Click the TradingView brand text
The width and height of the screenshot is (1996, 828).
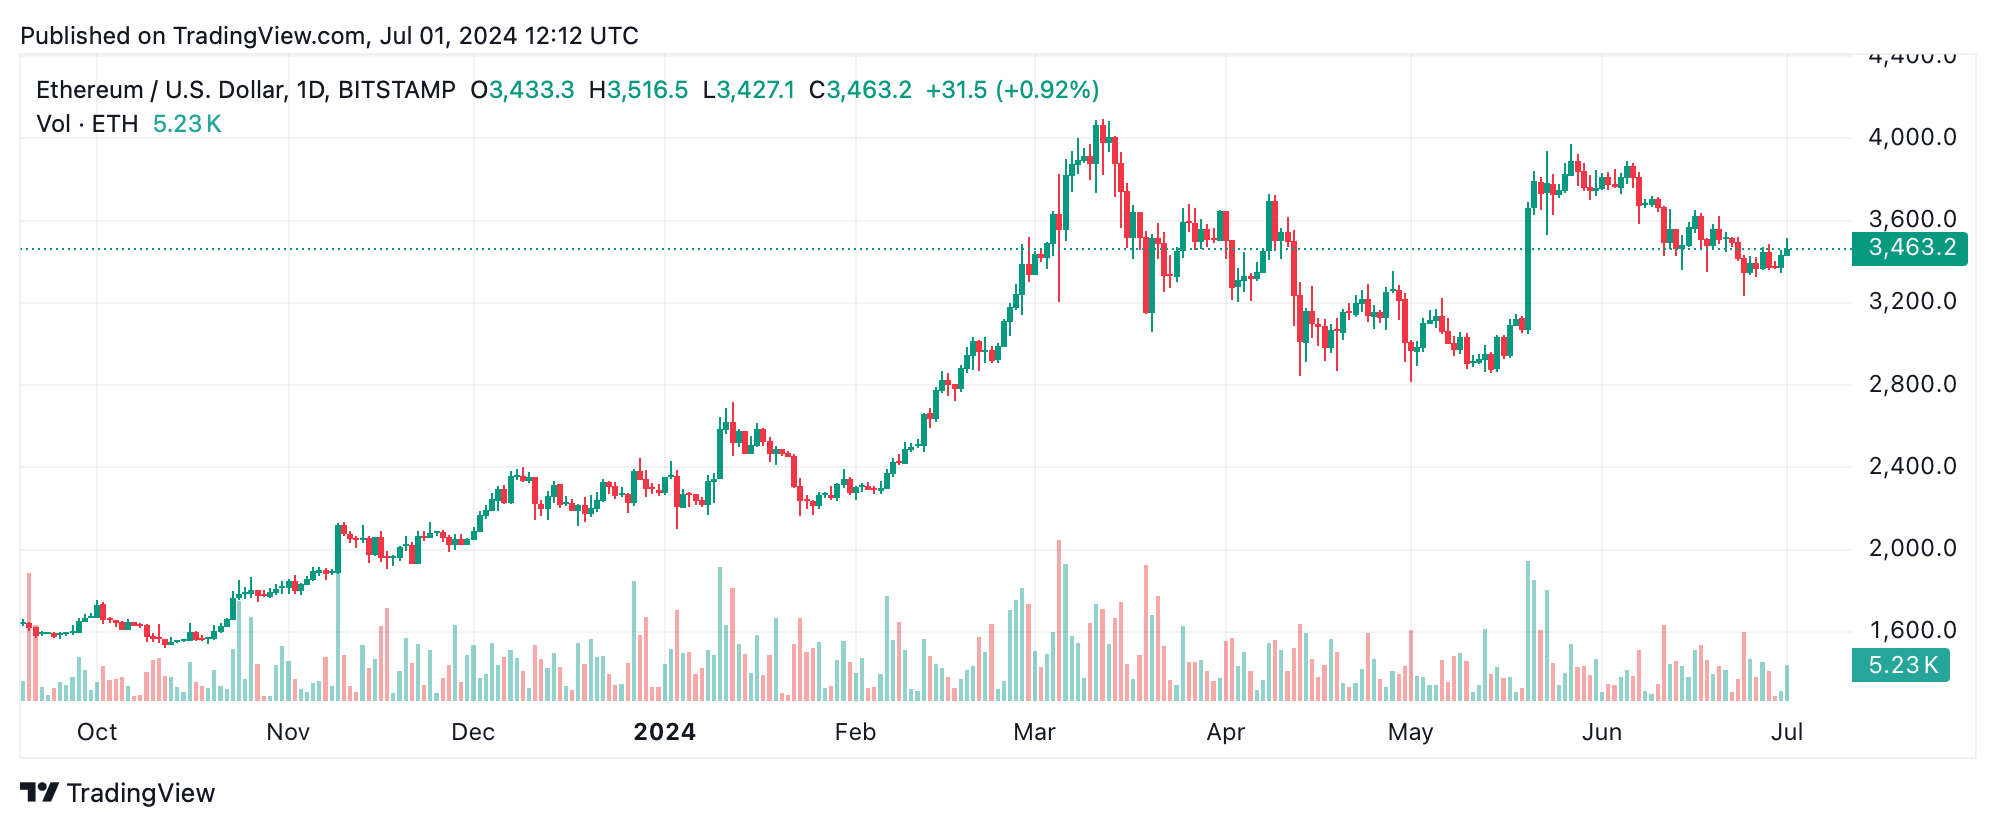click(141, 793)
